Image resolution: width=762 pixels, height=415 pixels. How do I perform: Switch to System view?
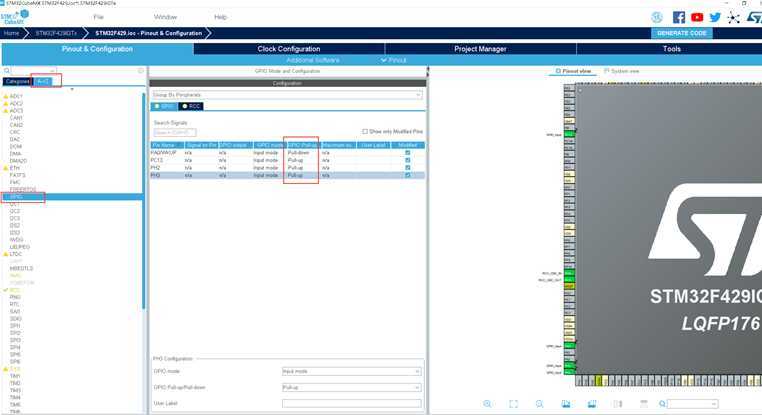click(x=622, y=71)
